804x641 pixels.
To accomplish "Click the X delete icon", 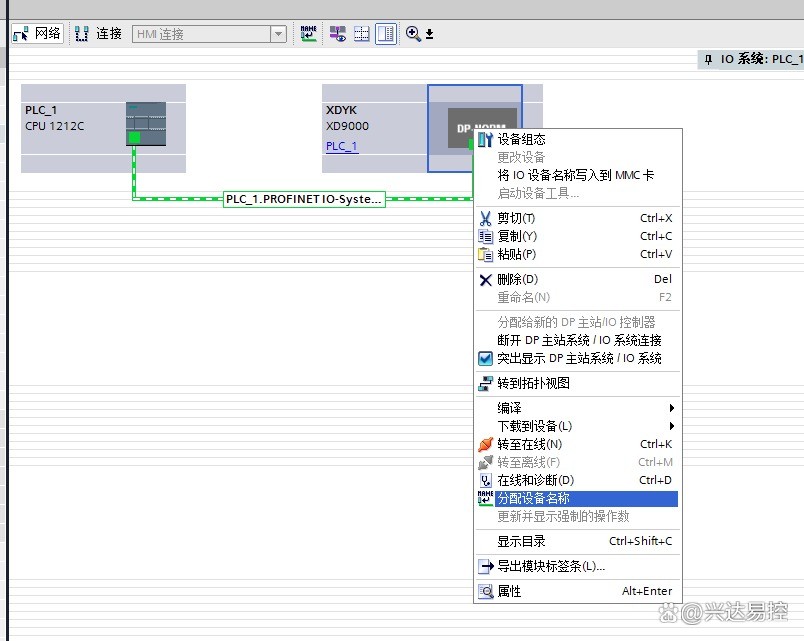I will 485,280.
